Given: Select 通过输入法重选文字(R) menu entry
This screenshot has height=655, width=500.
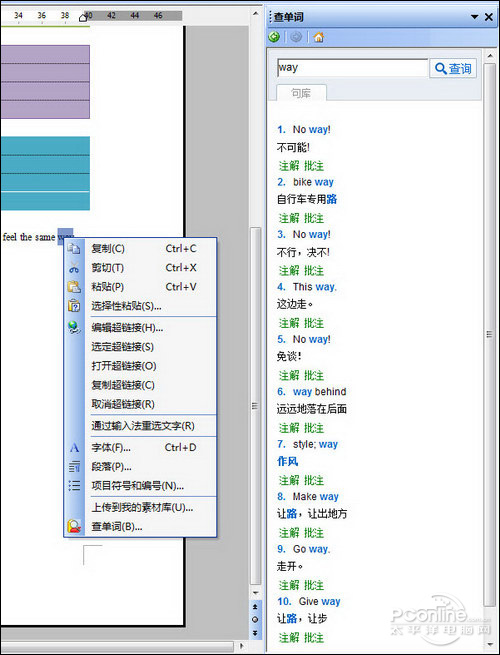Looking at the screenshot, I should pos(141,426).
